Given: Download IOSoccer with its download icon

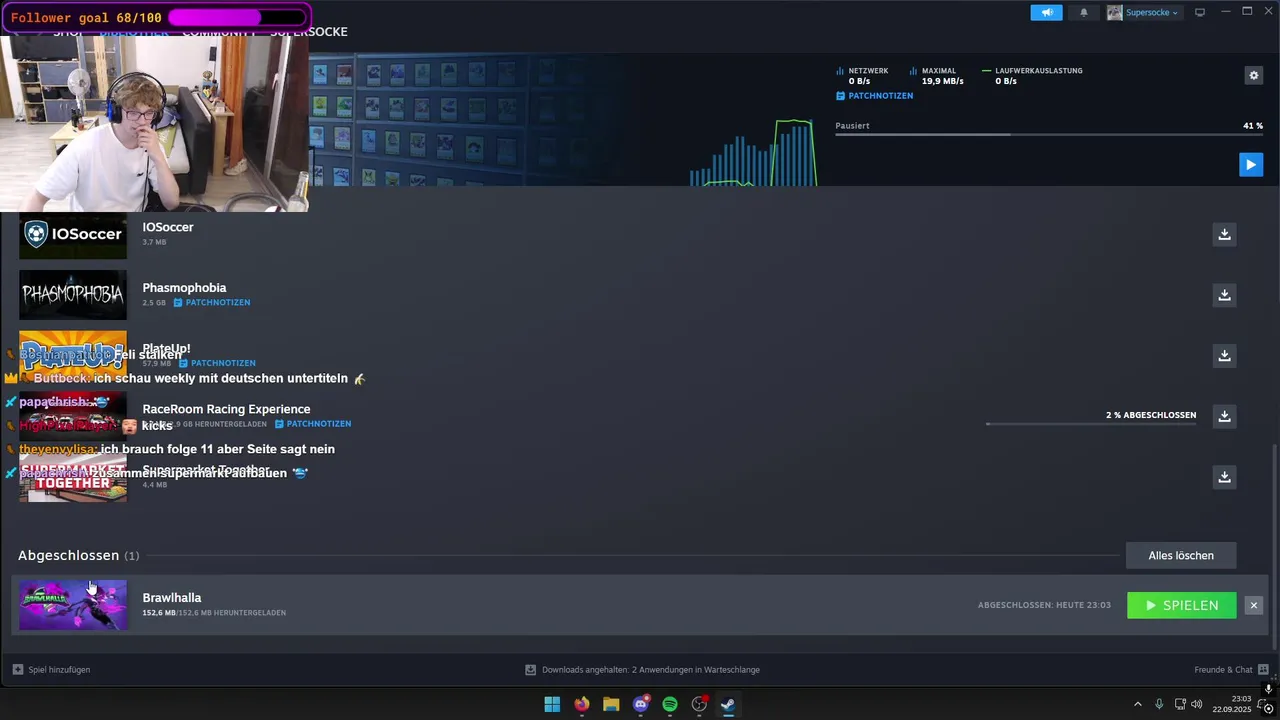Looking at the screenshot, I should tap(1224, 234).
